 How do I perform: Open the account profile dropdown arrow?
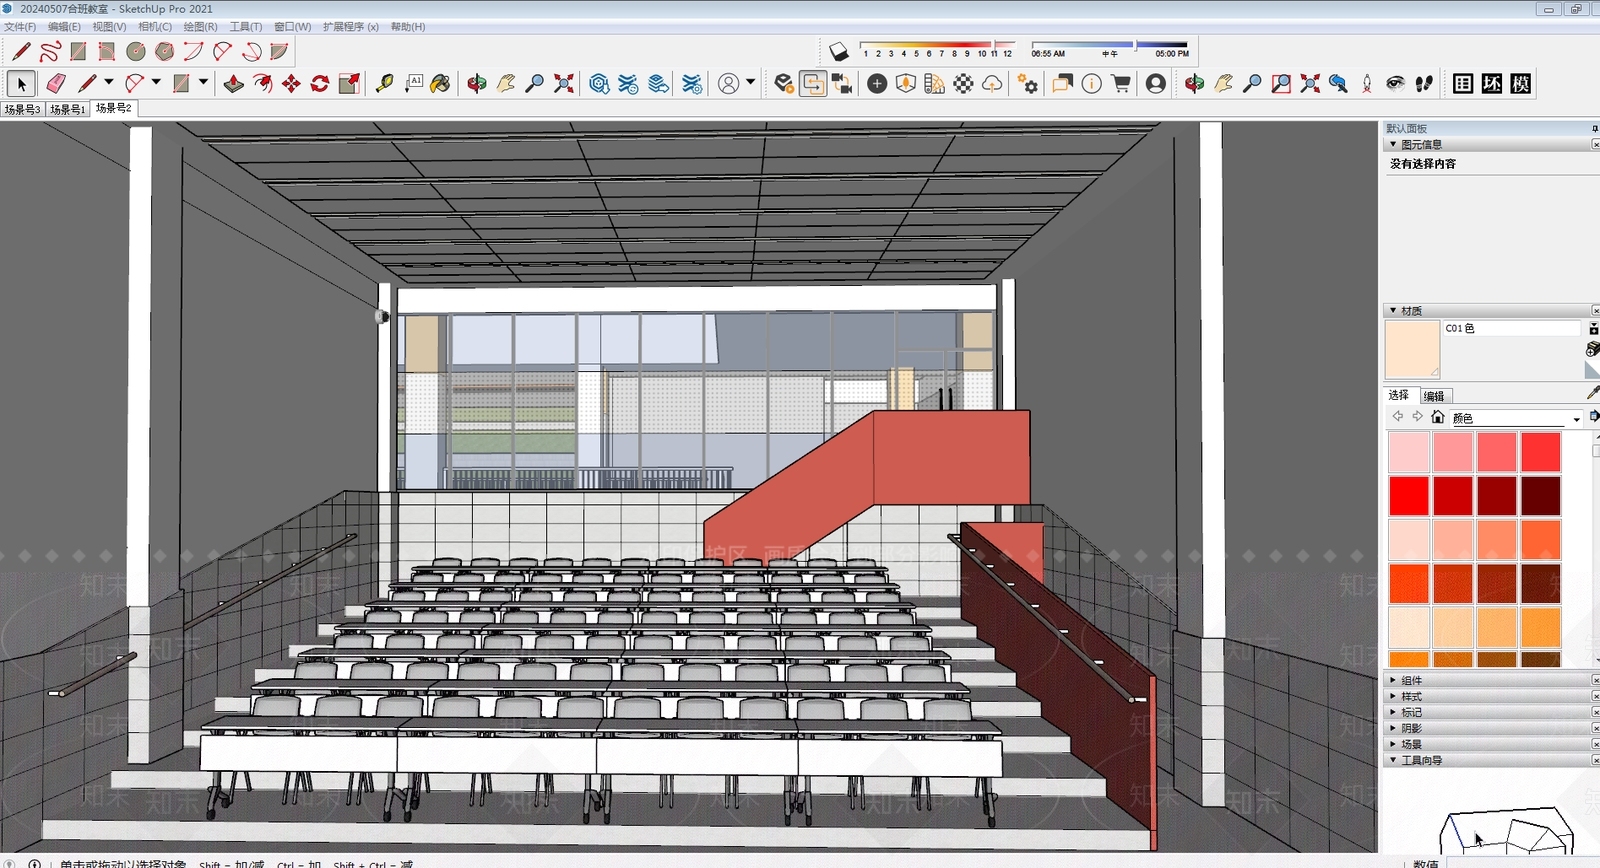(750, 83)
